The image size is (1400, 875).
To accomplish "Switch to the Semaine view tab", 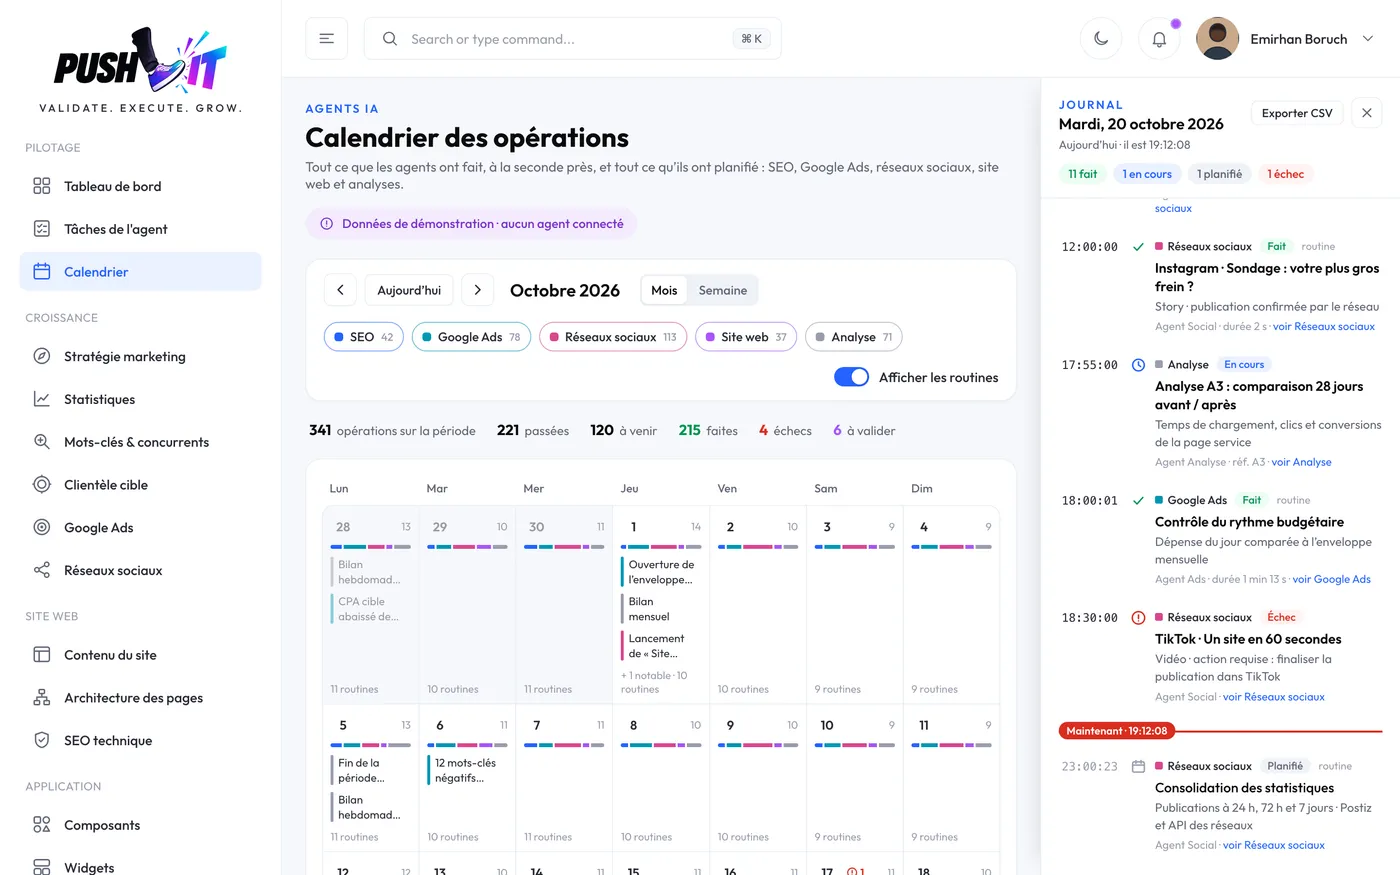I will coord(723,290).
